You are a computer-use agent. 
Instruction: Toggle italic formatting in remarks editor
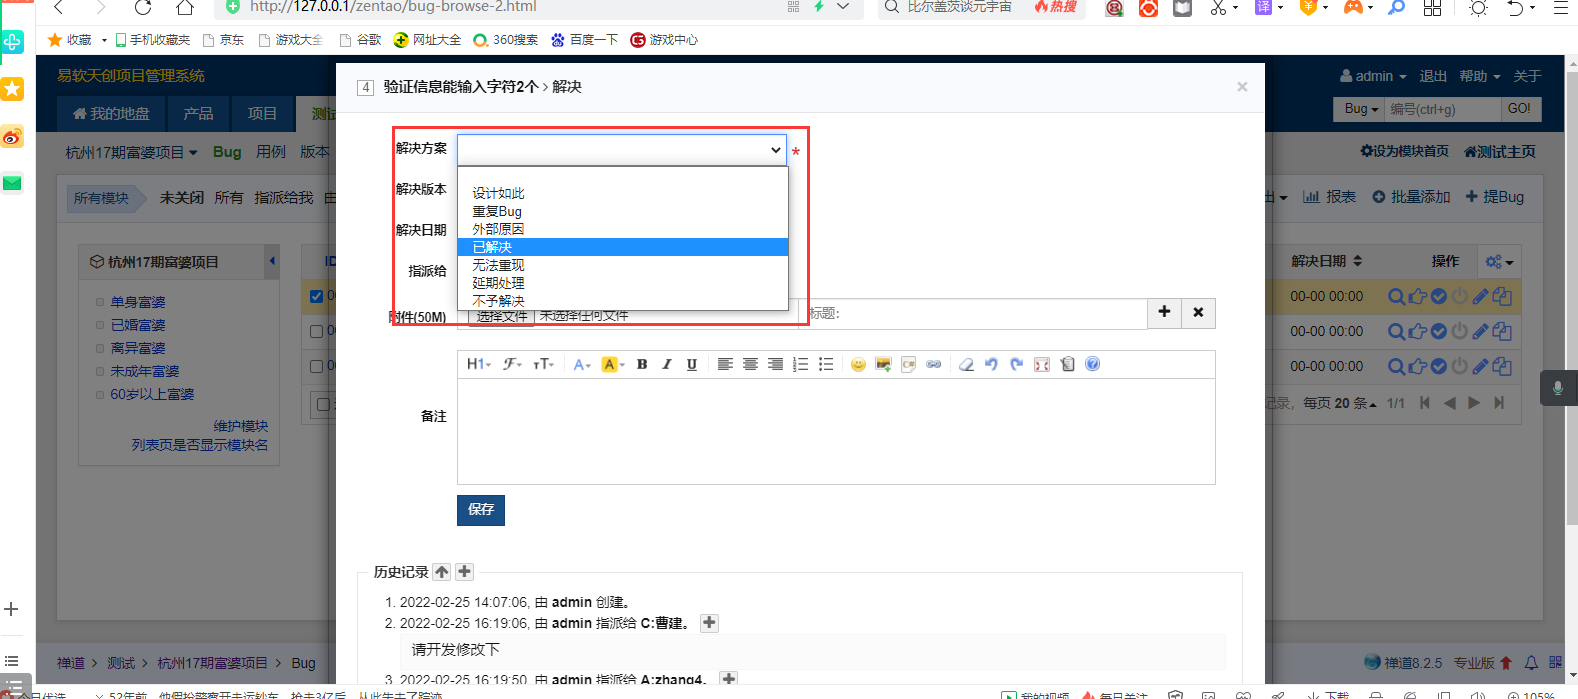point(667,364)
